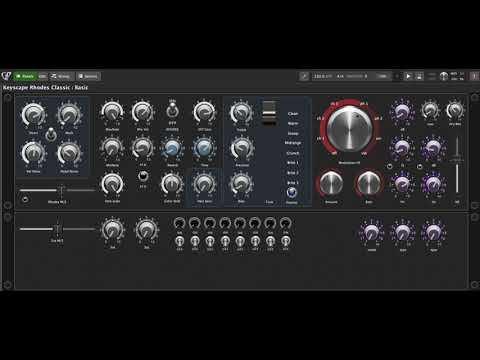Image resolution: width=480 pixels, height=360 pixels.
Task: Click the metronome icon next to play
Action: pos(419,76)
